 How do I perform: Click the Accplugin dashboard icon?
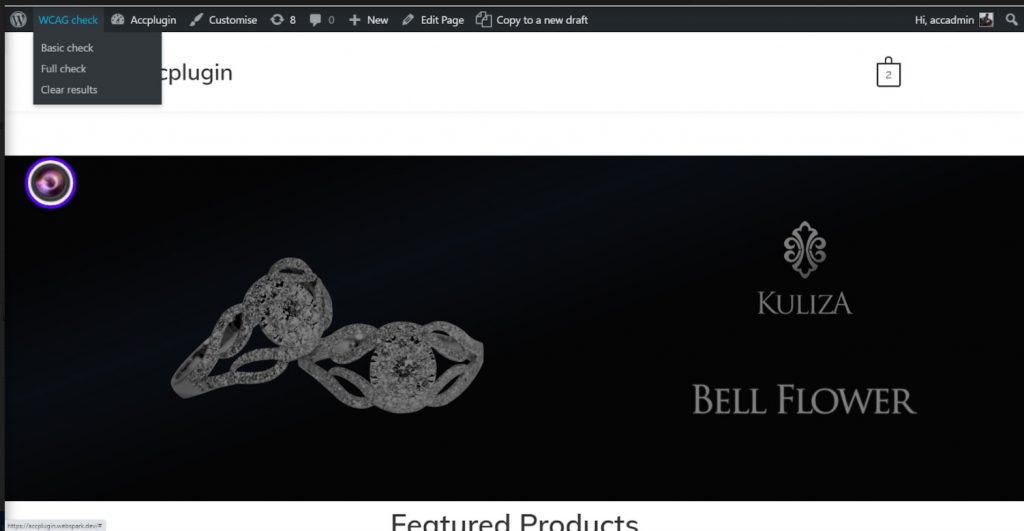[118, 20]
